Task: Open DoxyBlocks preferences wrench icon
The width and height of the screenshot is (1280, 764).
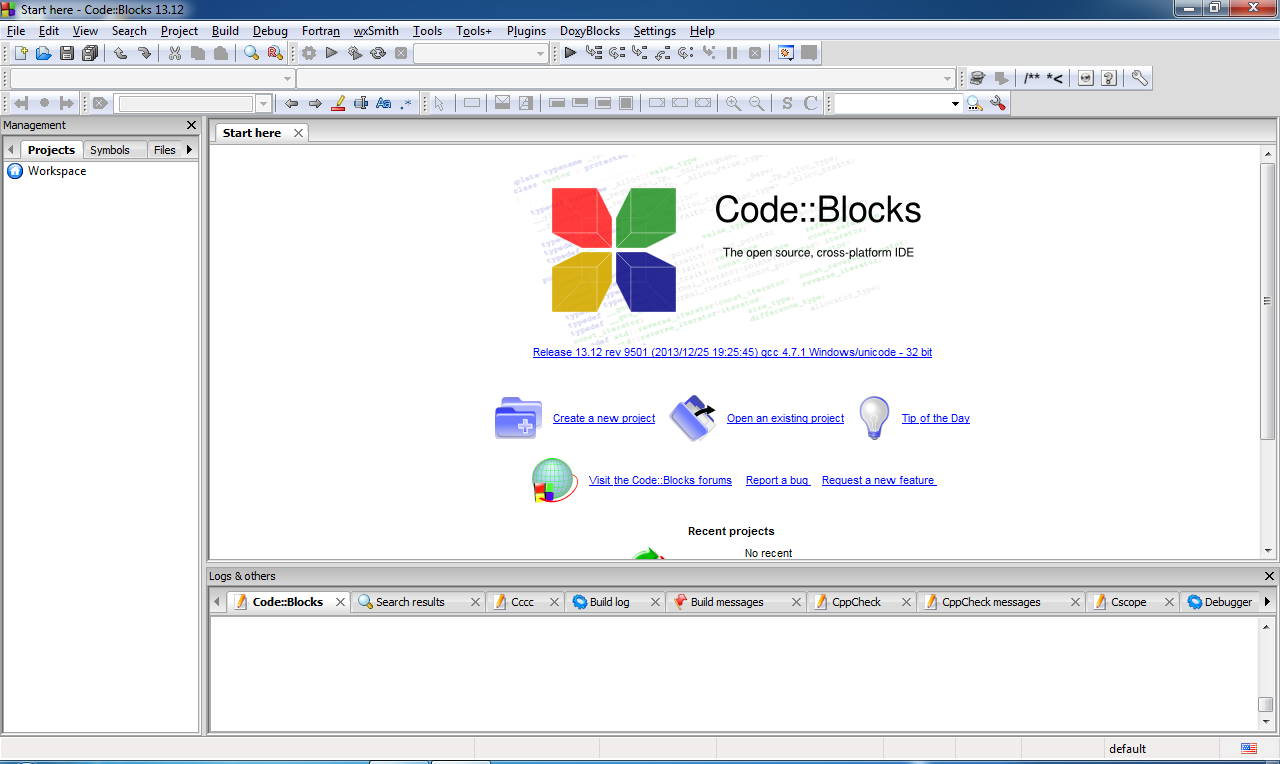Action: tap(1139, 78)
